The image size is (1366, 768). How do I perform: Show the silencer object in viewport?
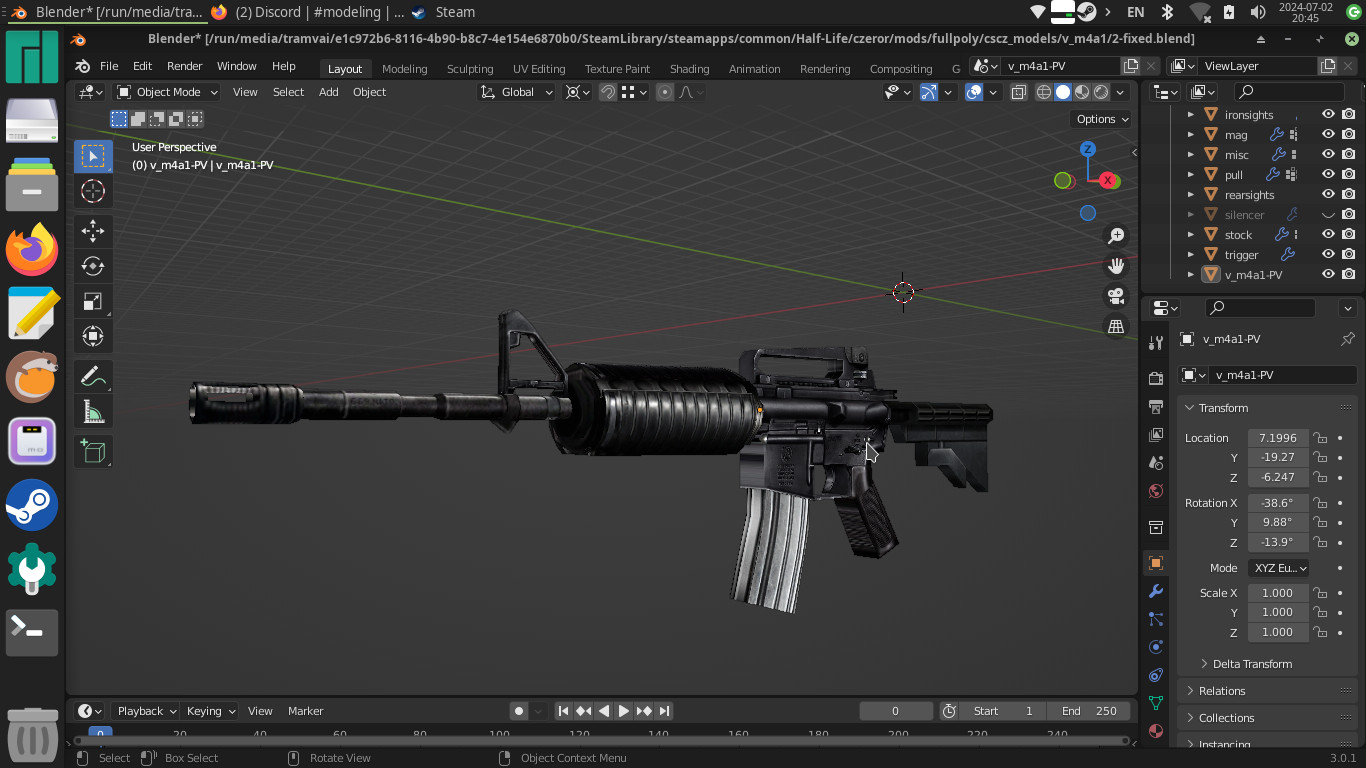coord(1328,214)
